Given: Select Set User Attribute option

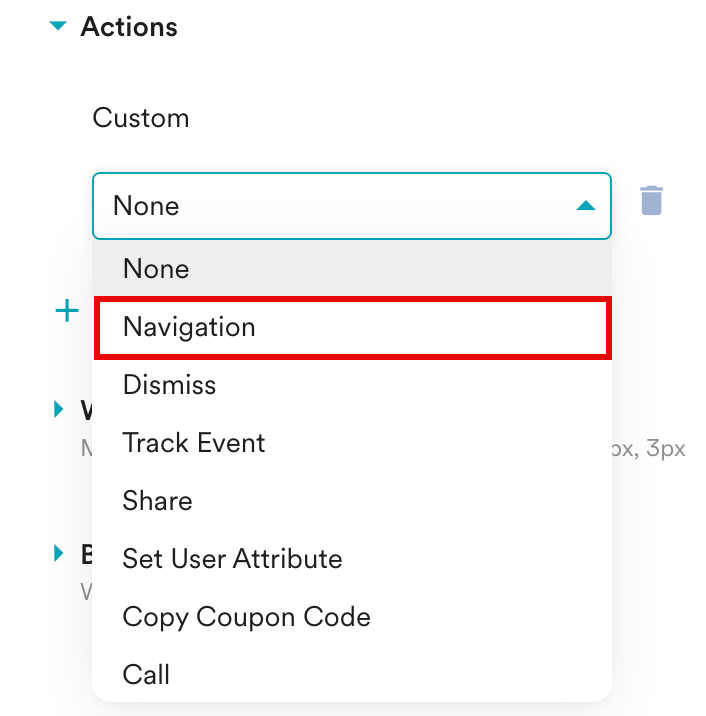Looking at the screenshot, I should click(232, 559).
